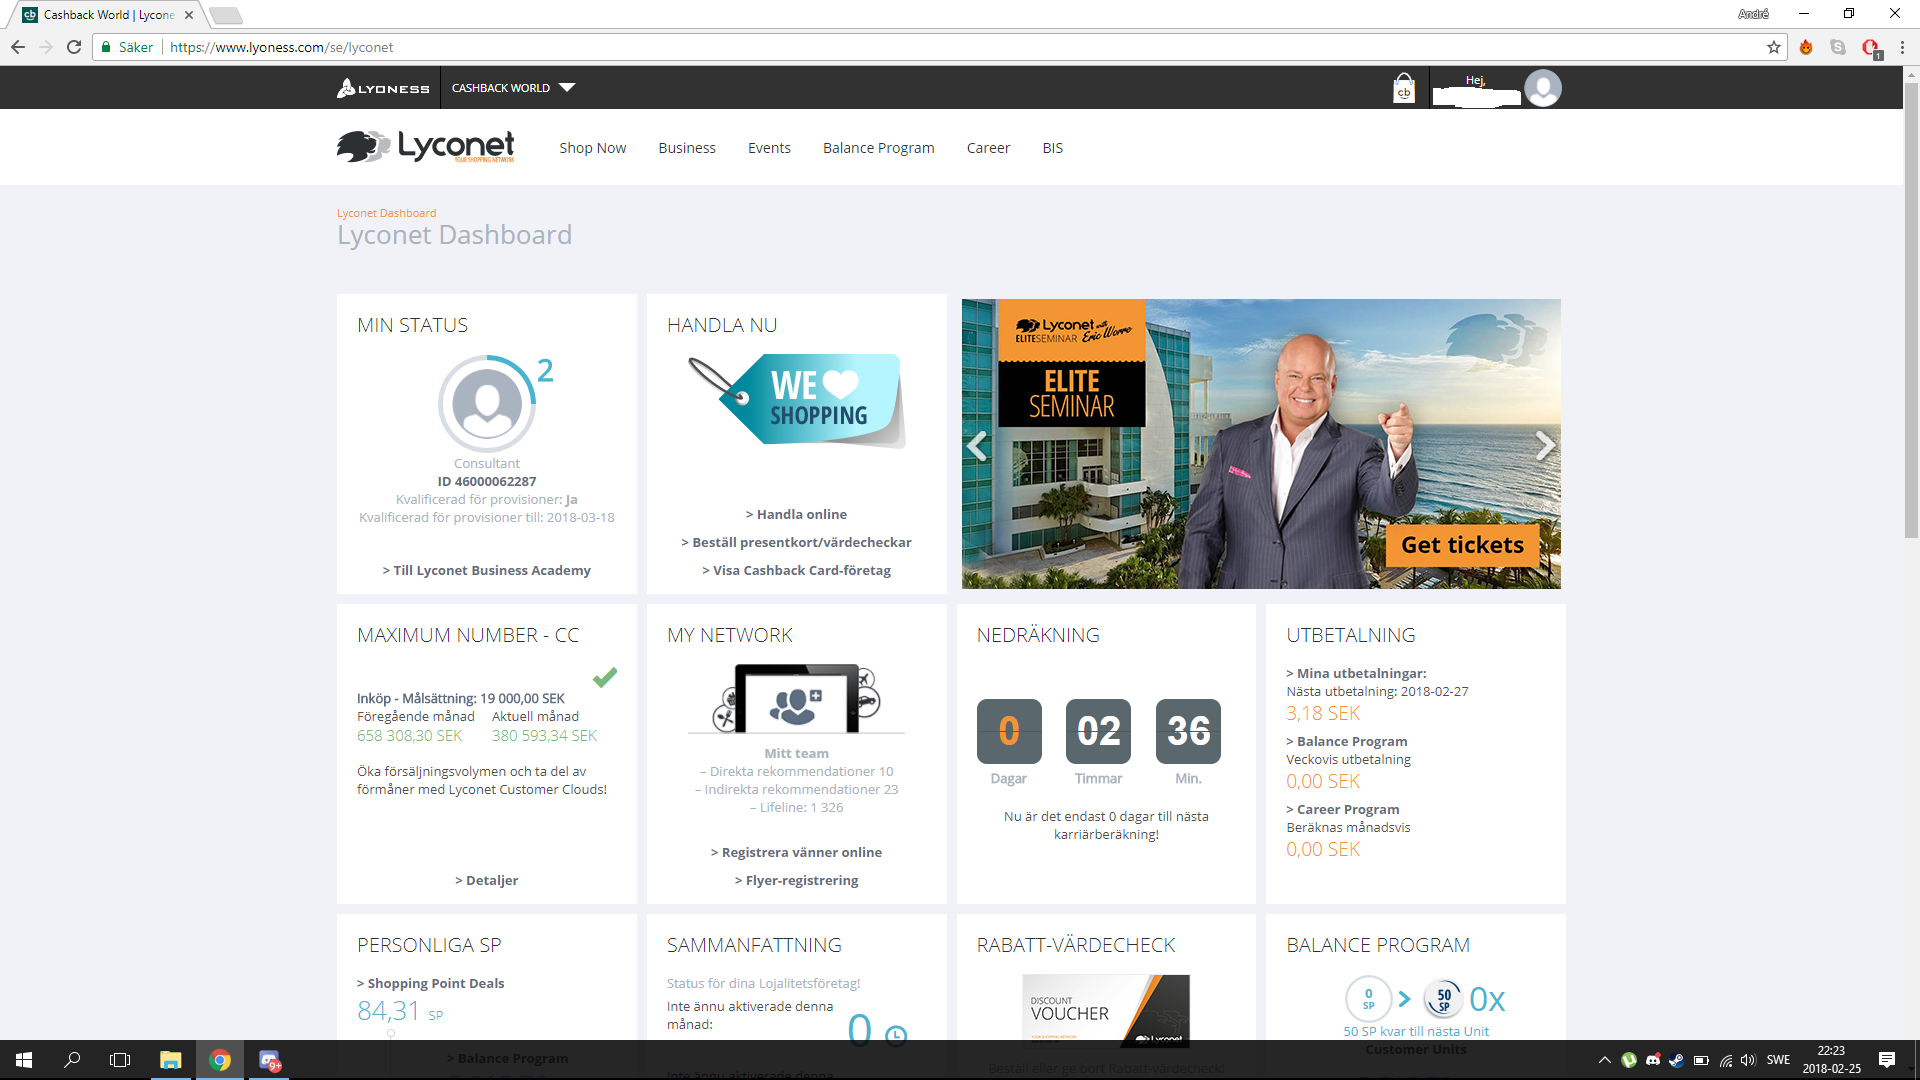Image resolution: width=1920 pixels, height=1080 pixels.
Task: Open the Windows Start menu
Action: tap(24, 1060)
